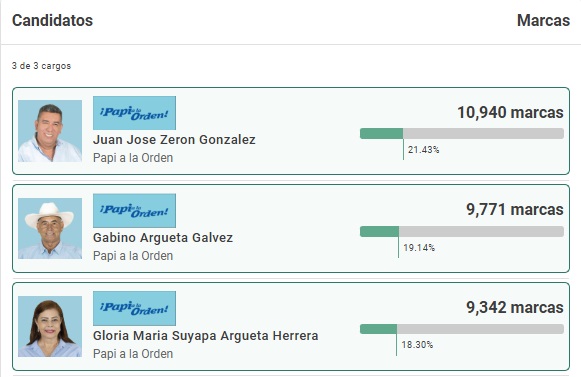This screenshot has height=377, width=581.
Task: Click the 21.43% progress bar
Action: [x=462, y=133]
